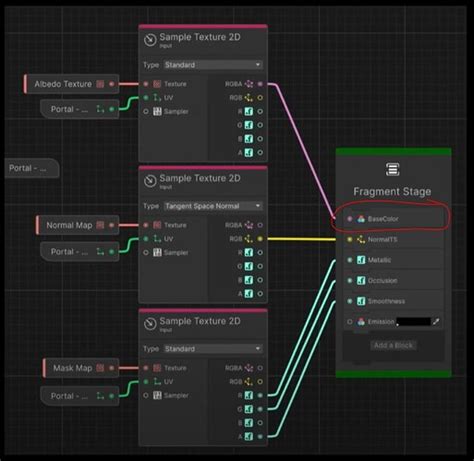Click the Emission input port
Image resolution: width=474 pixels, height=461 pixels.
349,322
